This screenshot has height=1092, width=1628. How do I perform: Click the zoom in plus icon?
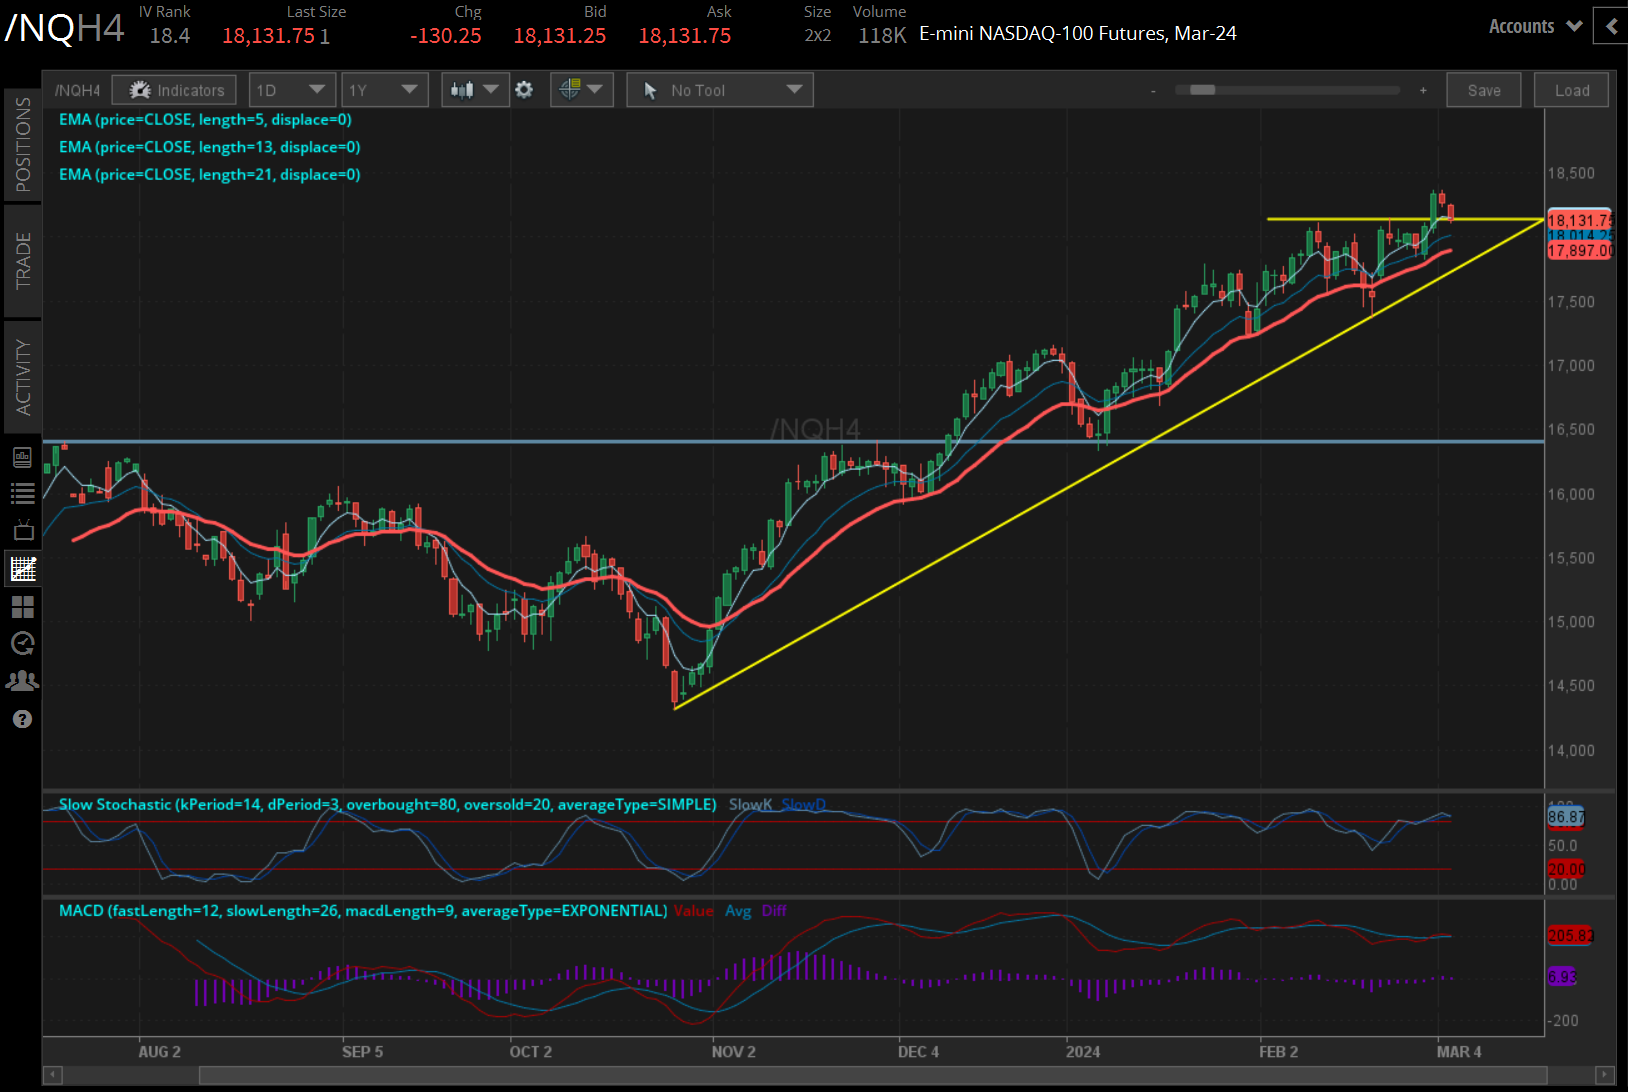(x=1423, y=91)
